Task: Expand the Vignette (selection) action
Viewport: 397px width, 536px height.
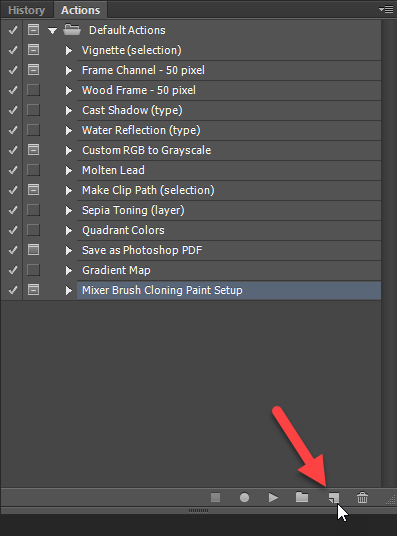Action: [x=69, y=51]
